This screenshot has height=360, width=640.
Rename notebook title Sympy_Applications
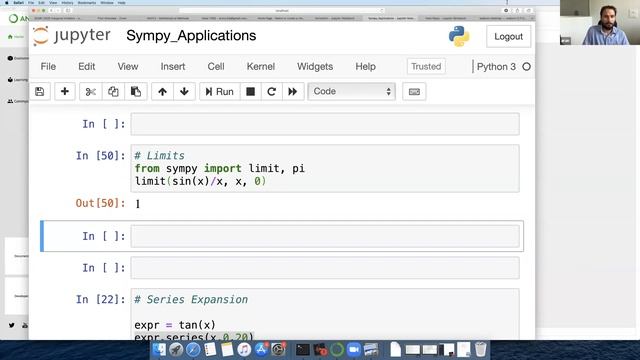[191, 36]
